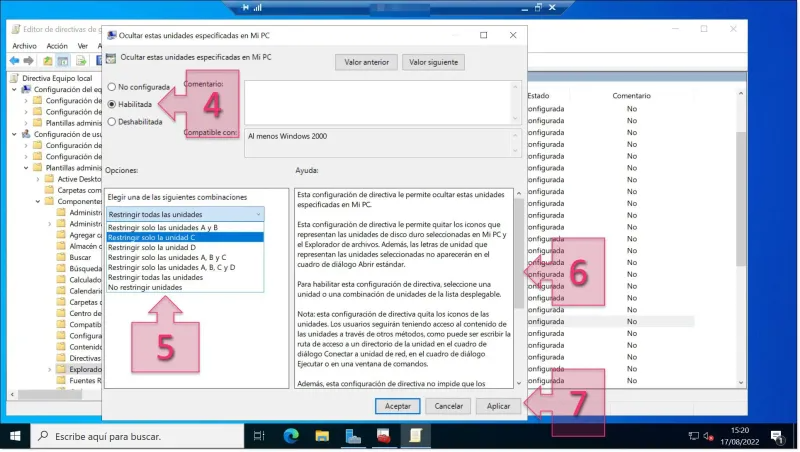Click the active policy editor taskbar icon

coord(415,436)
